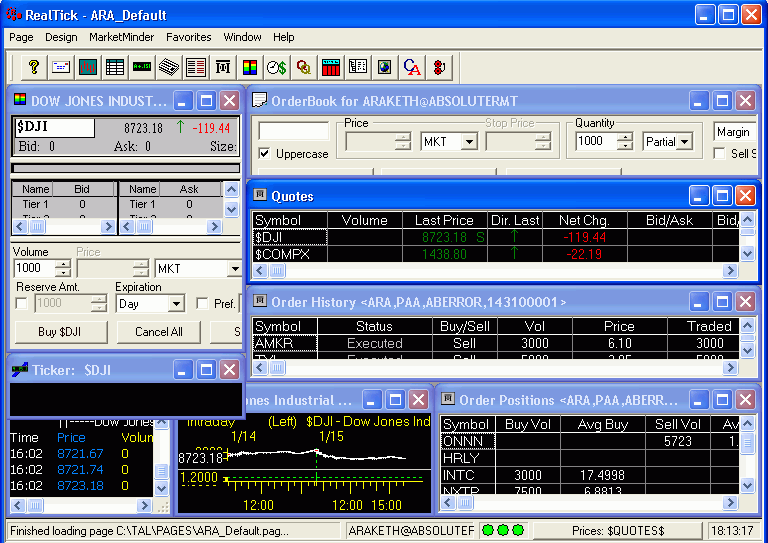Click the Symbol column header in Quotes
Viewport: 768px width, 543px height.
(x=289, y=220)
